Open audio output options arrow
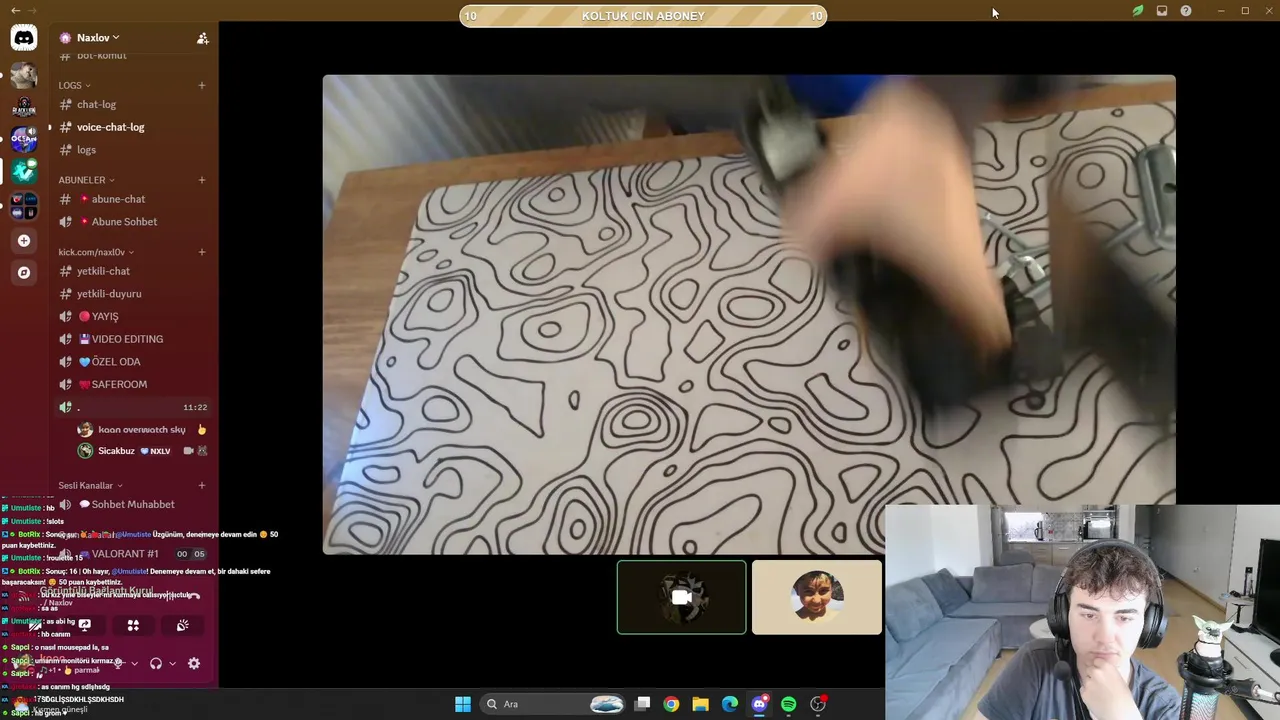The height and width of the screenshot is (720, 1280). 172,663
